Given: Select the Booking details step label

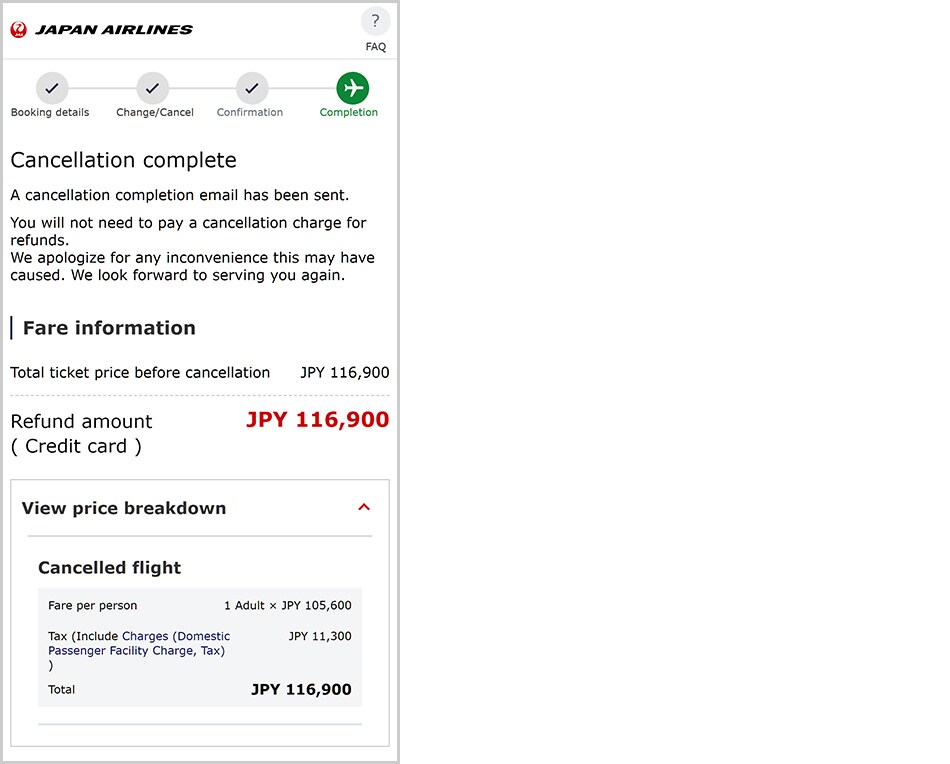Looking at the screenshot, I should coord(50,113).
